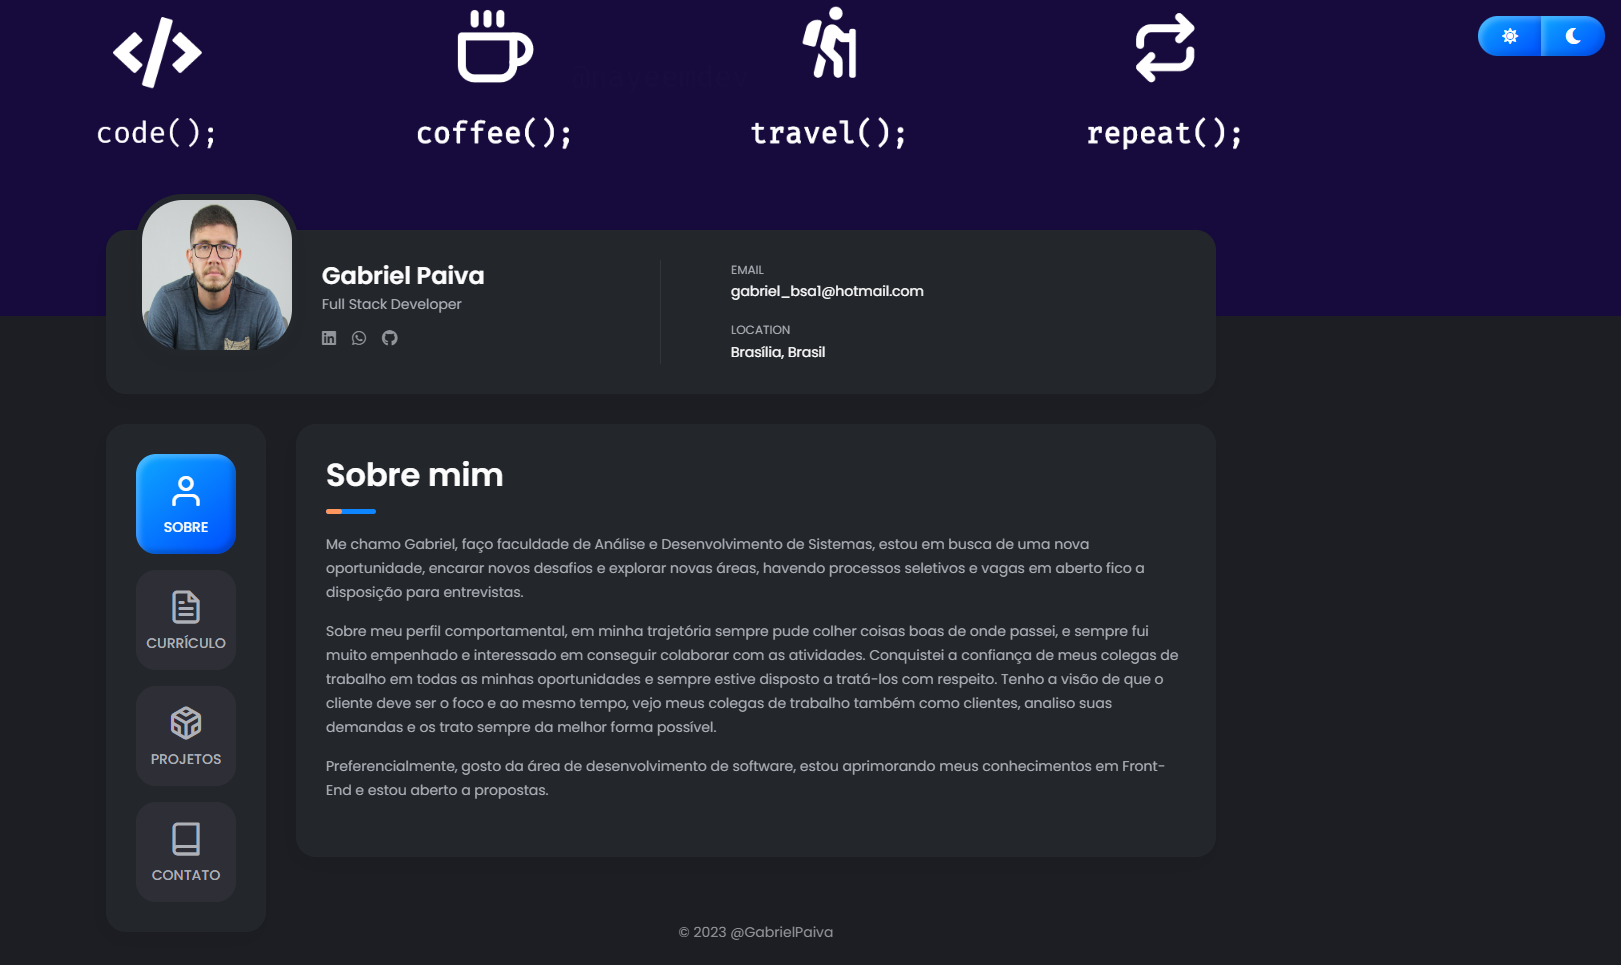Click the paragraph starting 'Me chamo Gabriel'
Screen dimensions: 1621x965
tap(735, 568)
